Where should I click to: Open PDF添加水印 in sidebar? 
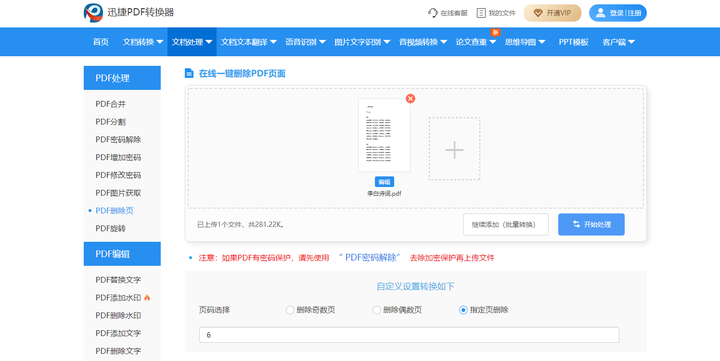[118, 298]
